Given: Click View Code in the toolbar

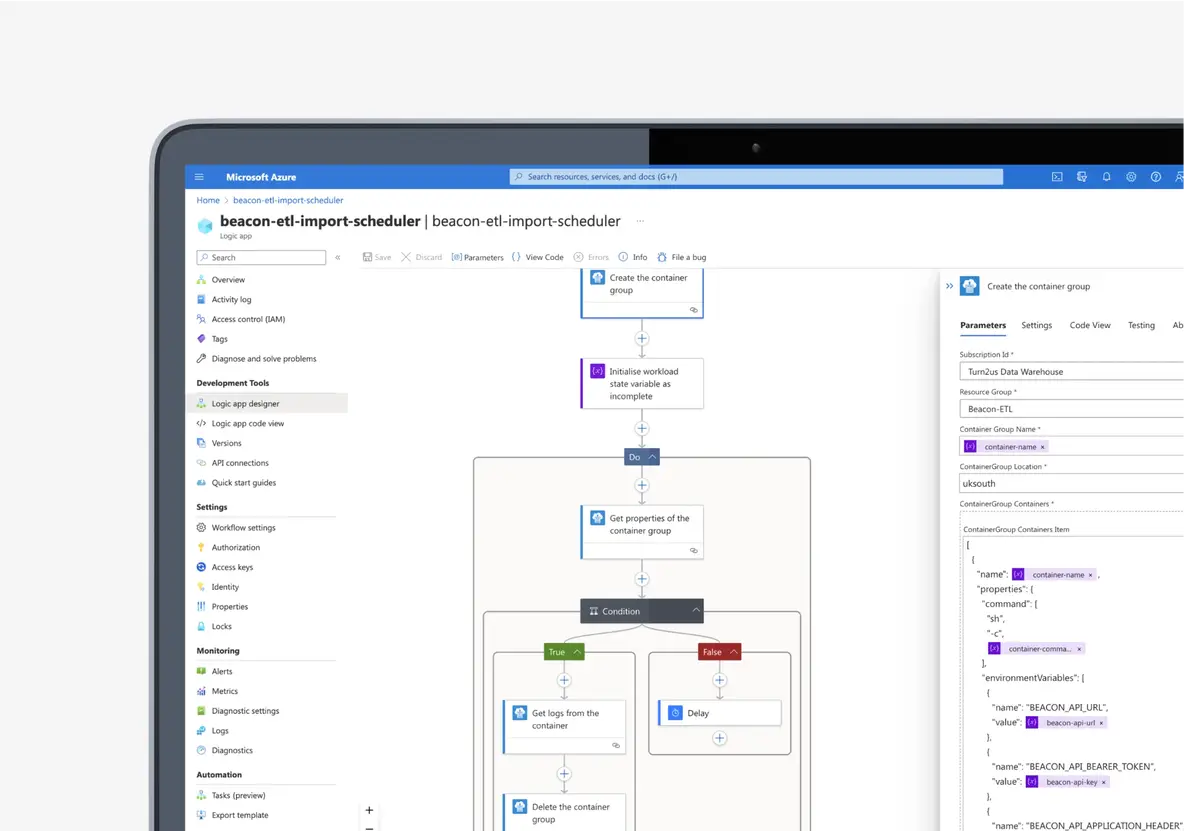Looking at the screenshot, I should [x=538, y=257].
